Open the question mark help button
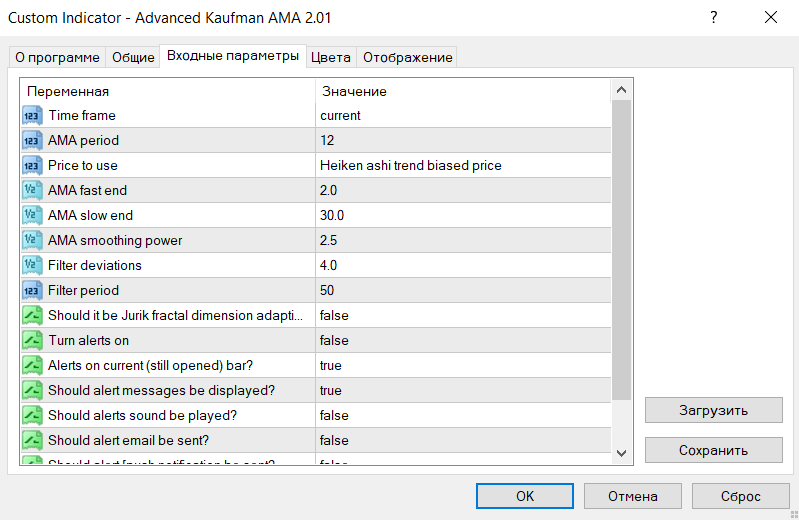Screen dimensions: 799x520 click(x=714, y=17)
